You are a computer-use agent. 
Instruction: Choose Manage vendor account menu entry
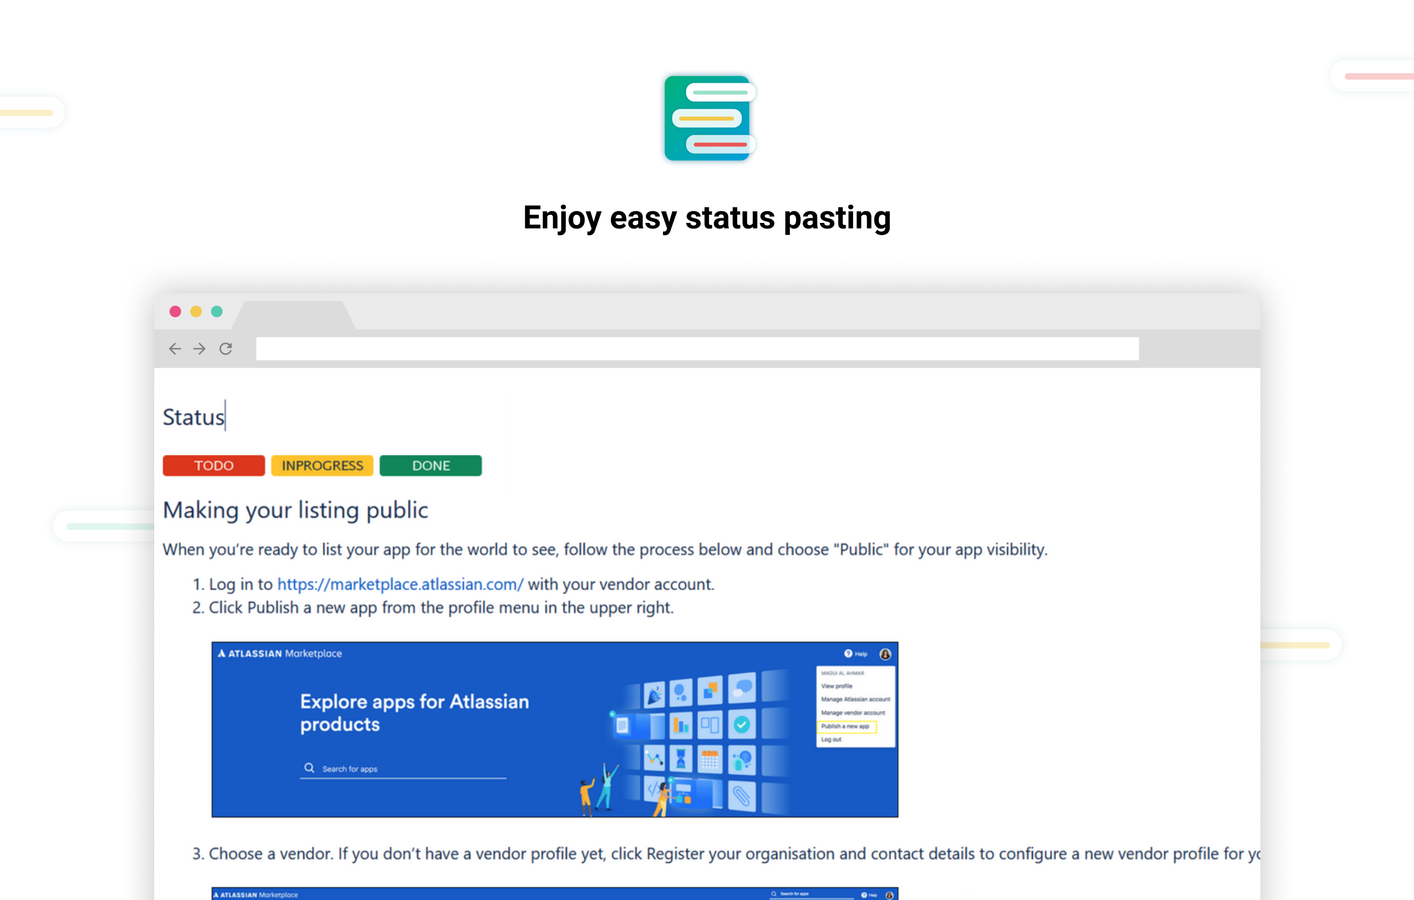(853, 713)
